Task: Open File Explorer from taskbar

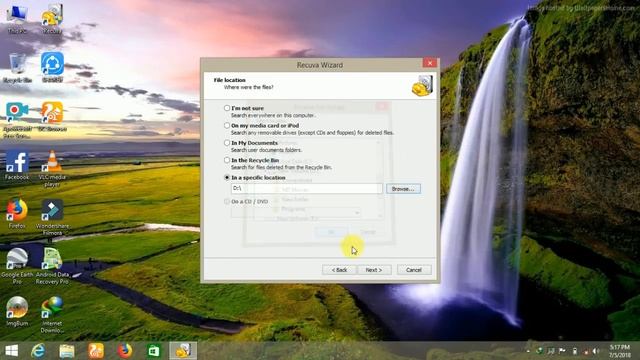Action: pyautogui.click(x=67, y=351)
